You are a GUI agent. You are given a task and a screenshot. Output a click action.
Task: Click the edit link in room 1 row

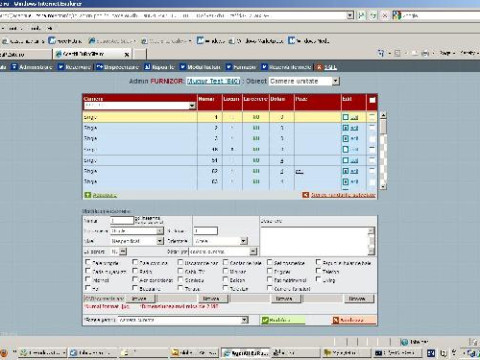coord(354,117)
